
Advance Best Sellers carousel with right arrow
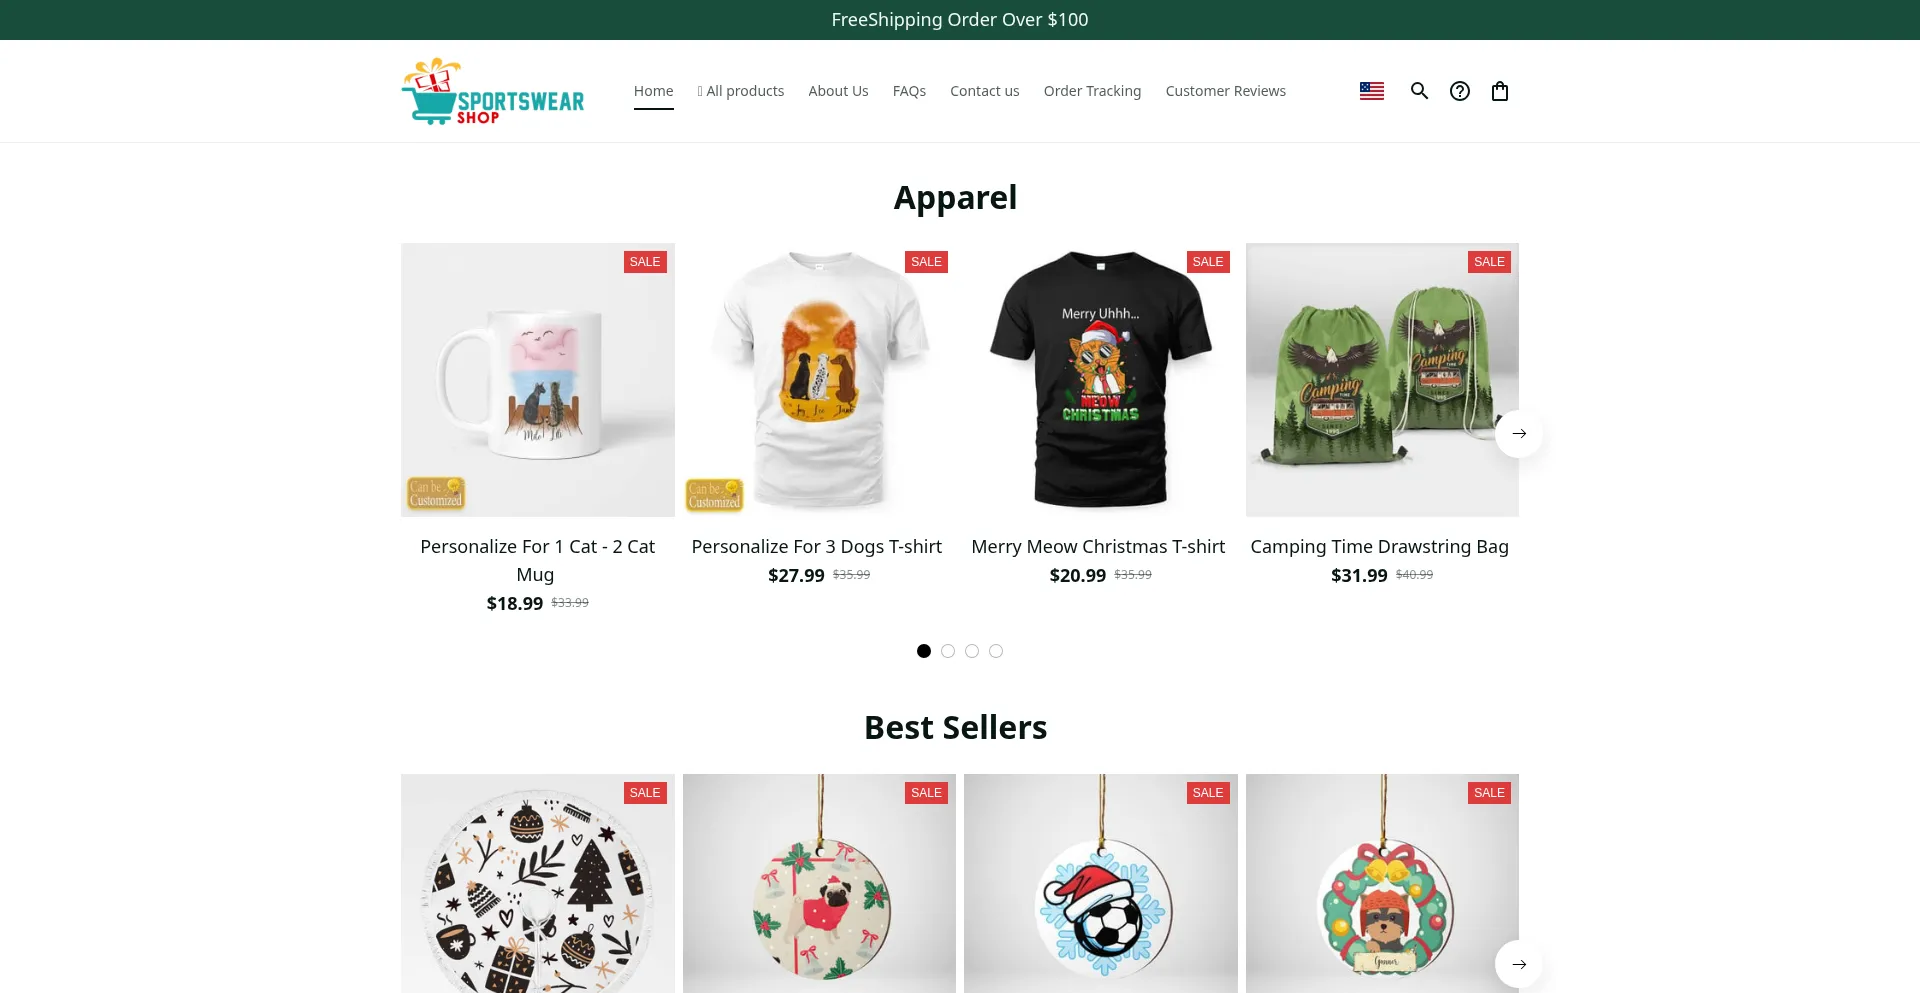click(x=1519, y=964)
